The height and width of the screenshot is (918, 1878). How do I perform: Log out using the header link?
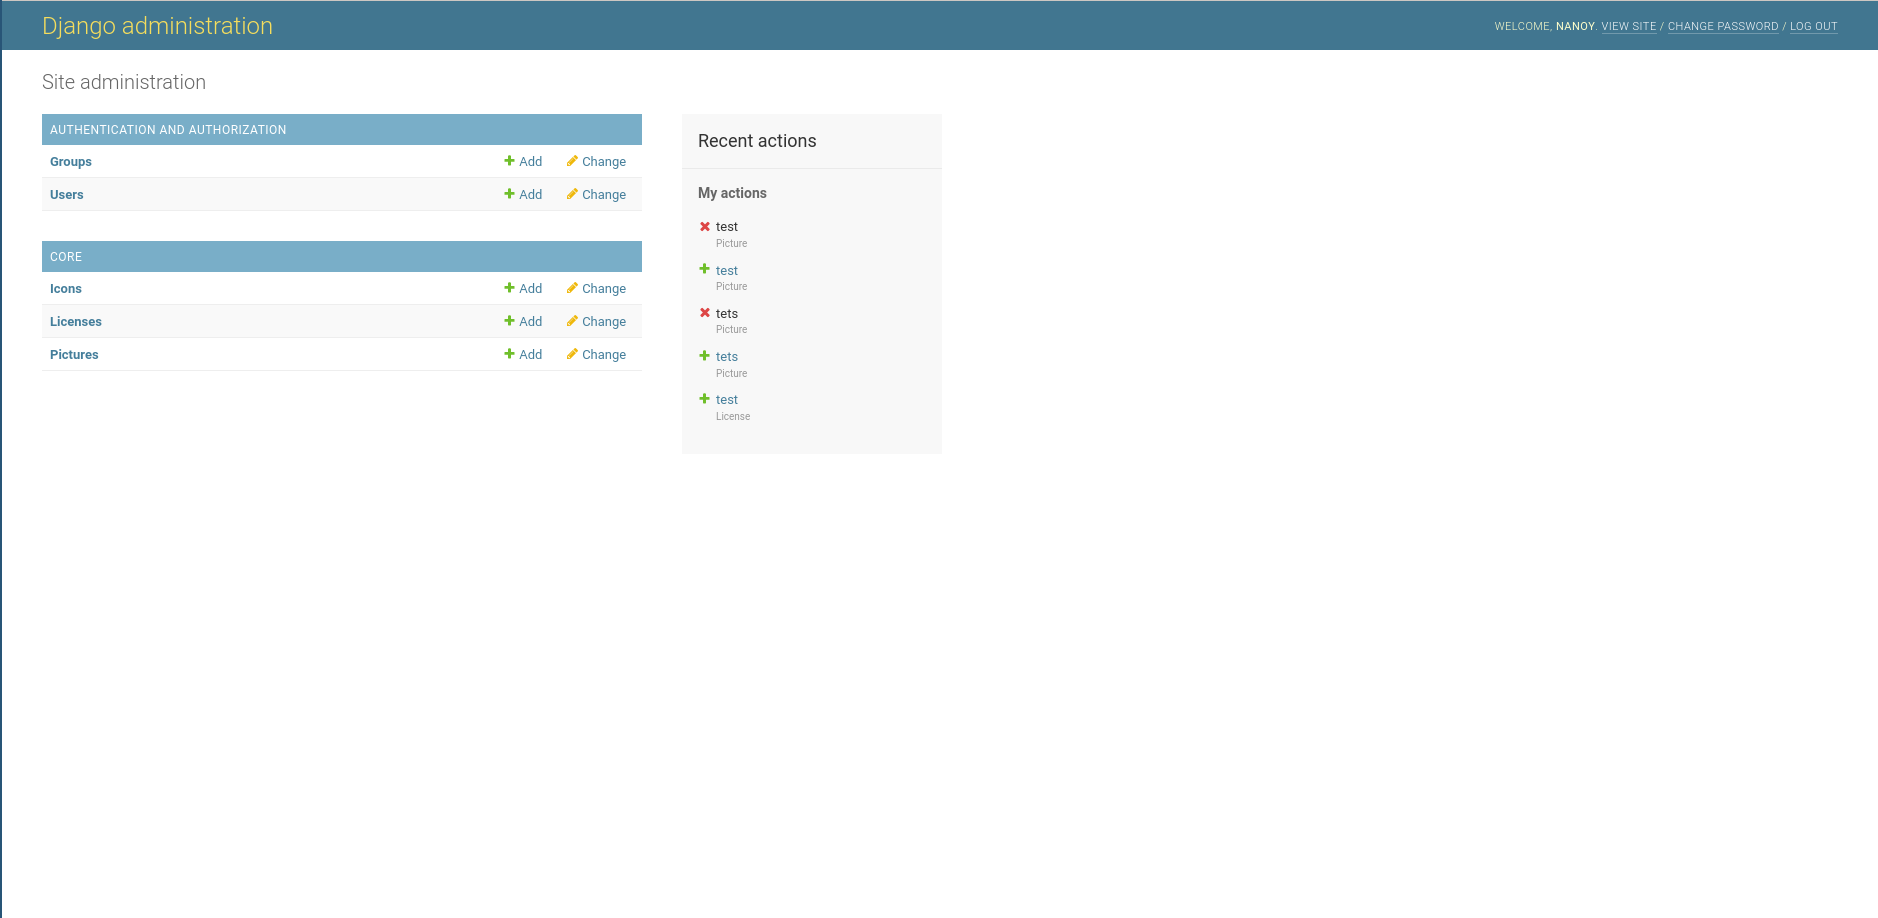1814,27
